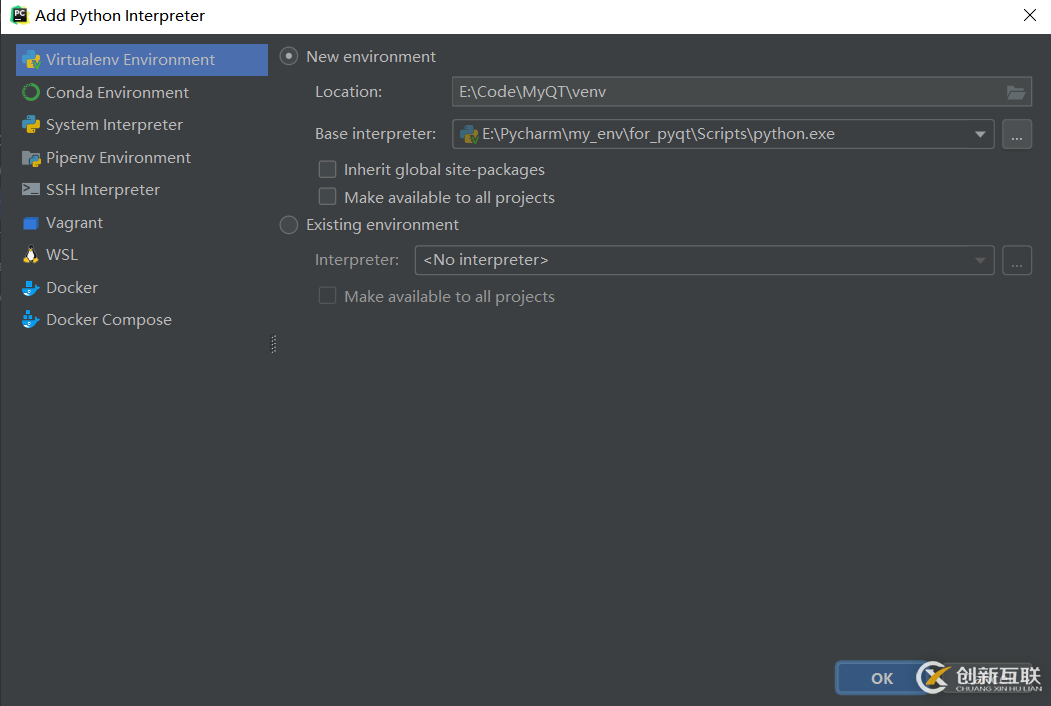
Task: Click python icon in Base interpreter field
Action: point(469,134)
